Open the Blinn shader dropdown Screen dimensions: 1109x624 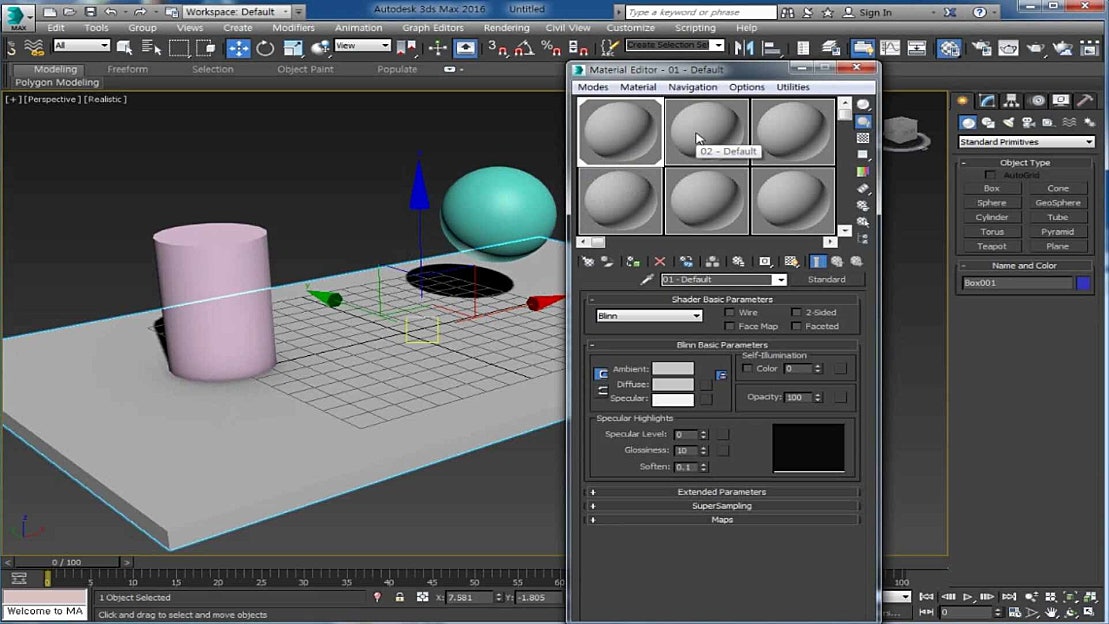[x=648, y=315]
